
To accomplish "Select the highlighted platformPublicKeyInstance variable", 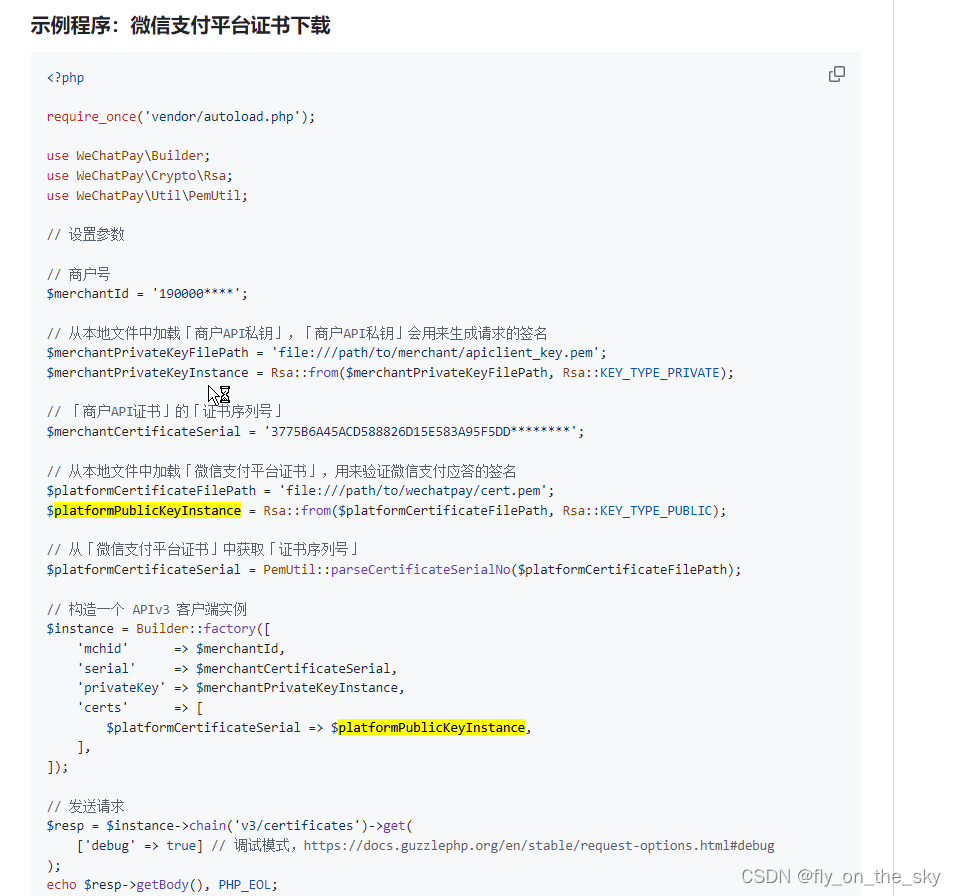I will (x=144, y=510).
